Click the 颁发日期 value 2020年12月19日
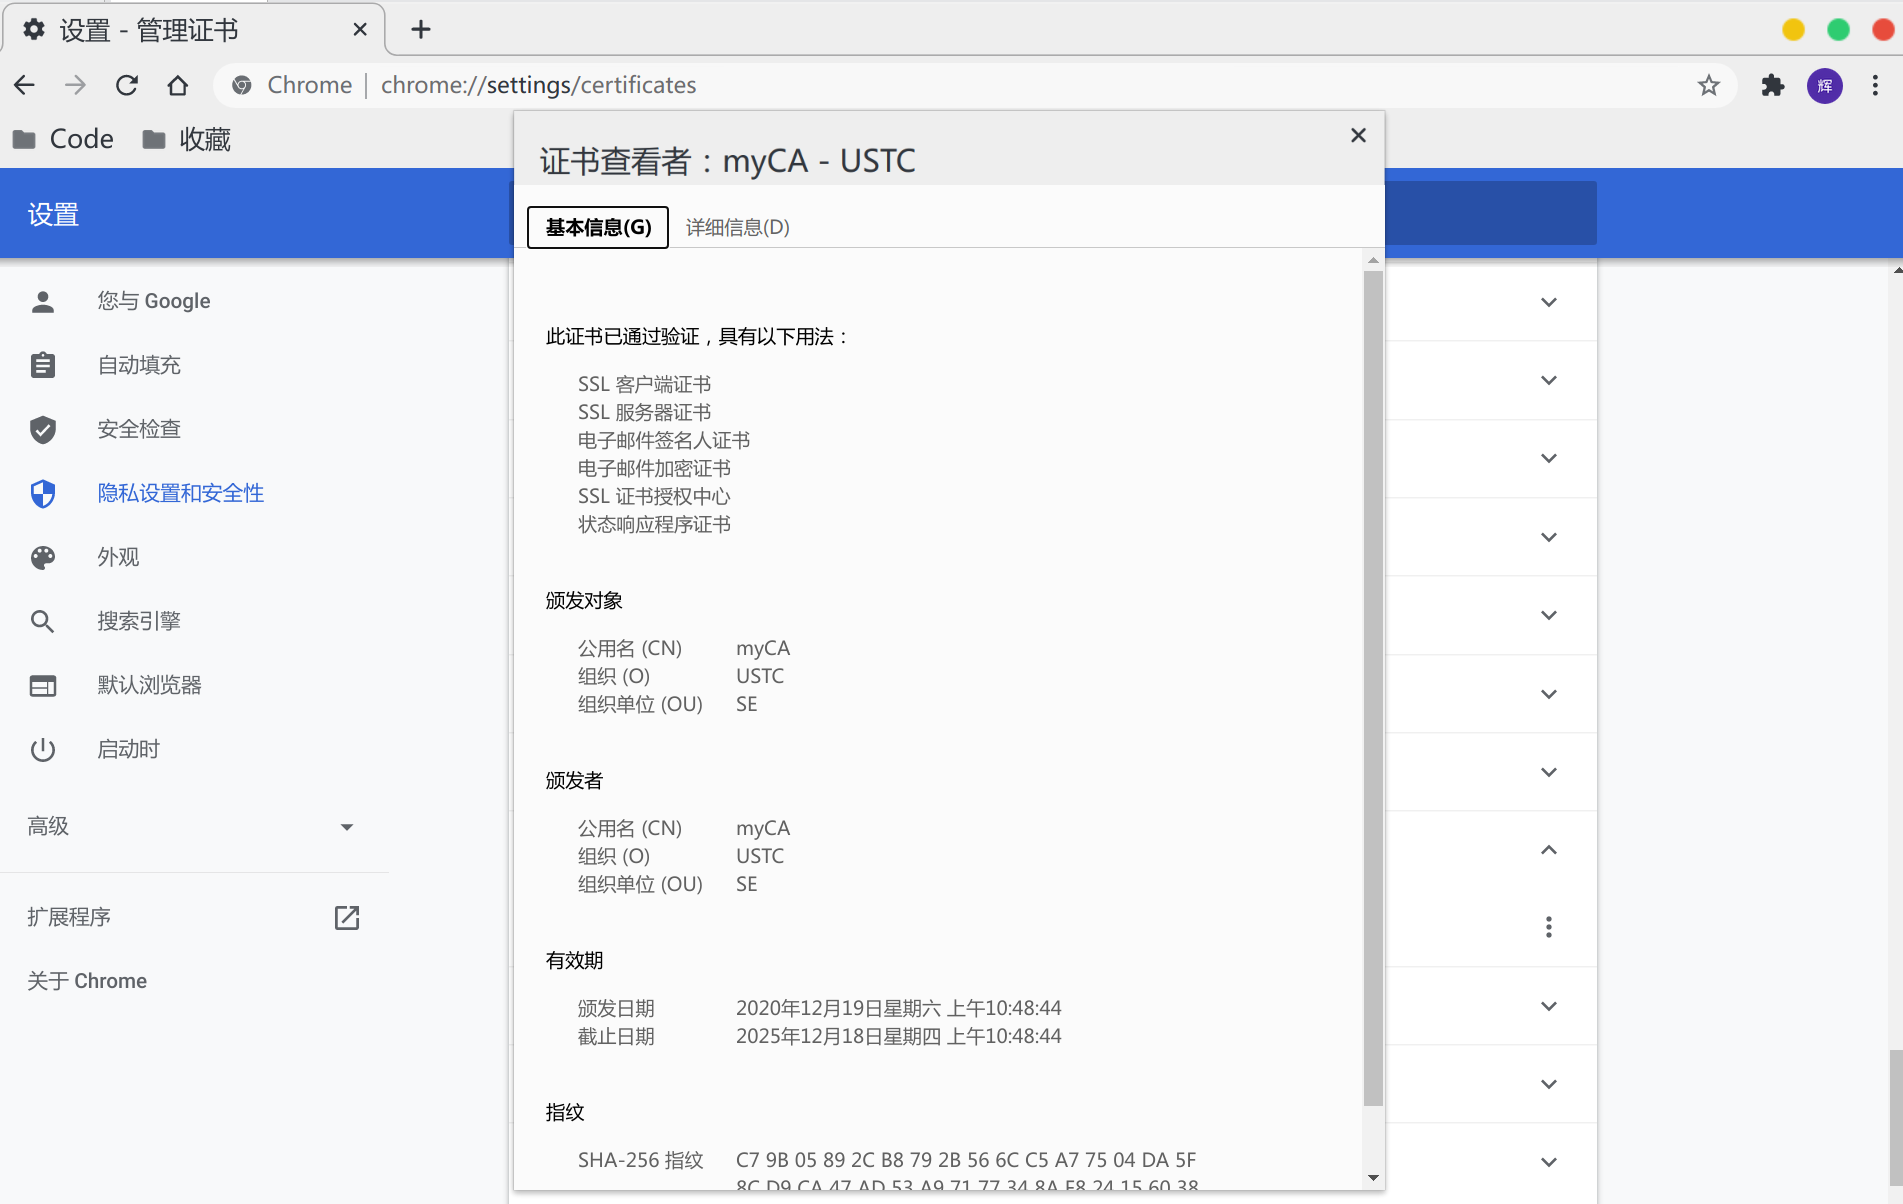This screenshot has width=1903, height=1204. [x=898, y=1009]
